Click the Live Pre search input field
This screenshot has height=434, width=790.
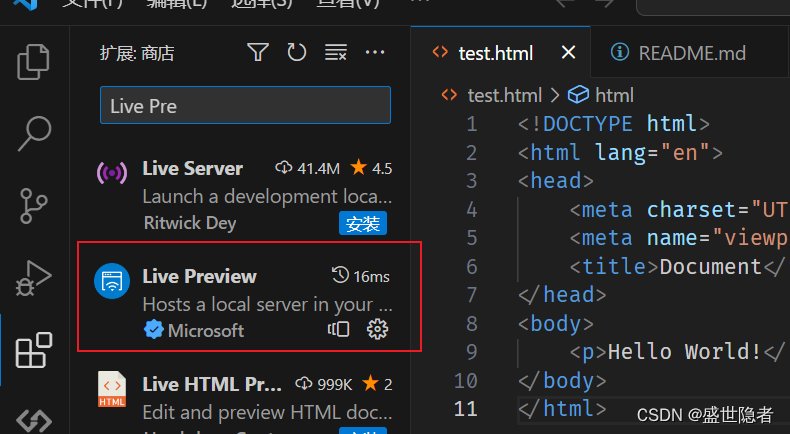[245, 105]
